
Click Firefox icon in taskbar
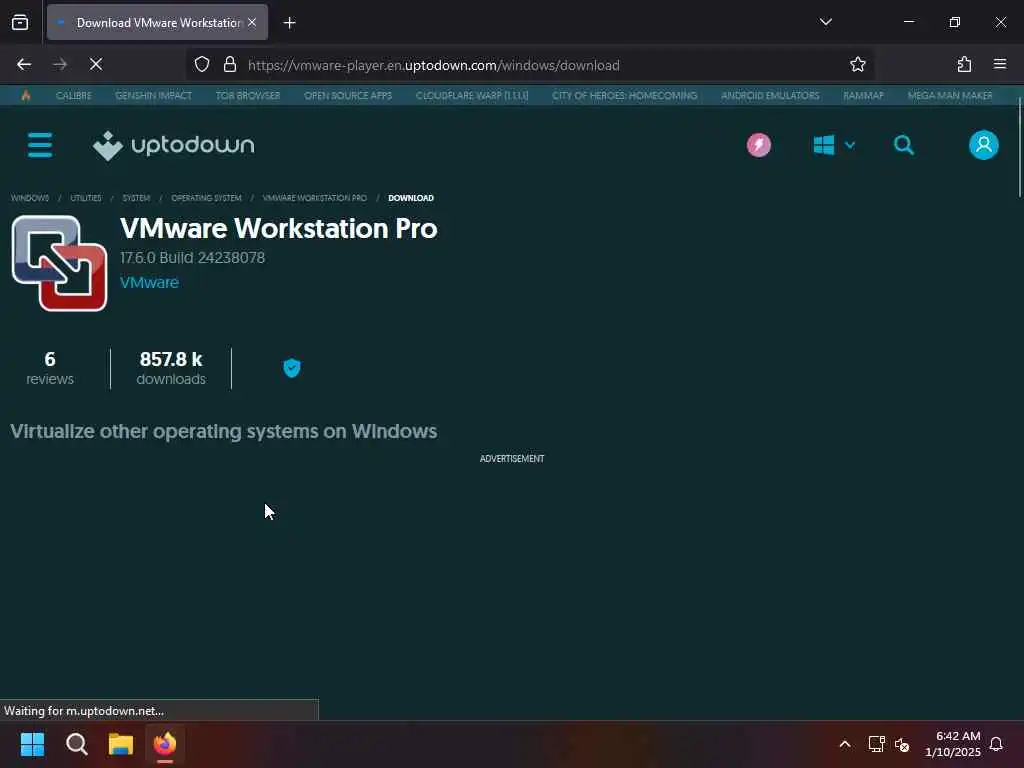click(165, 744)
